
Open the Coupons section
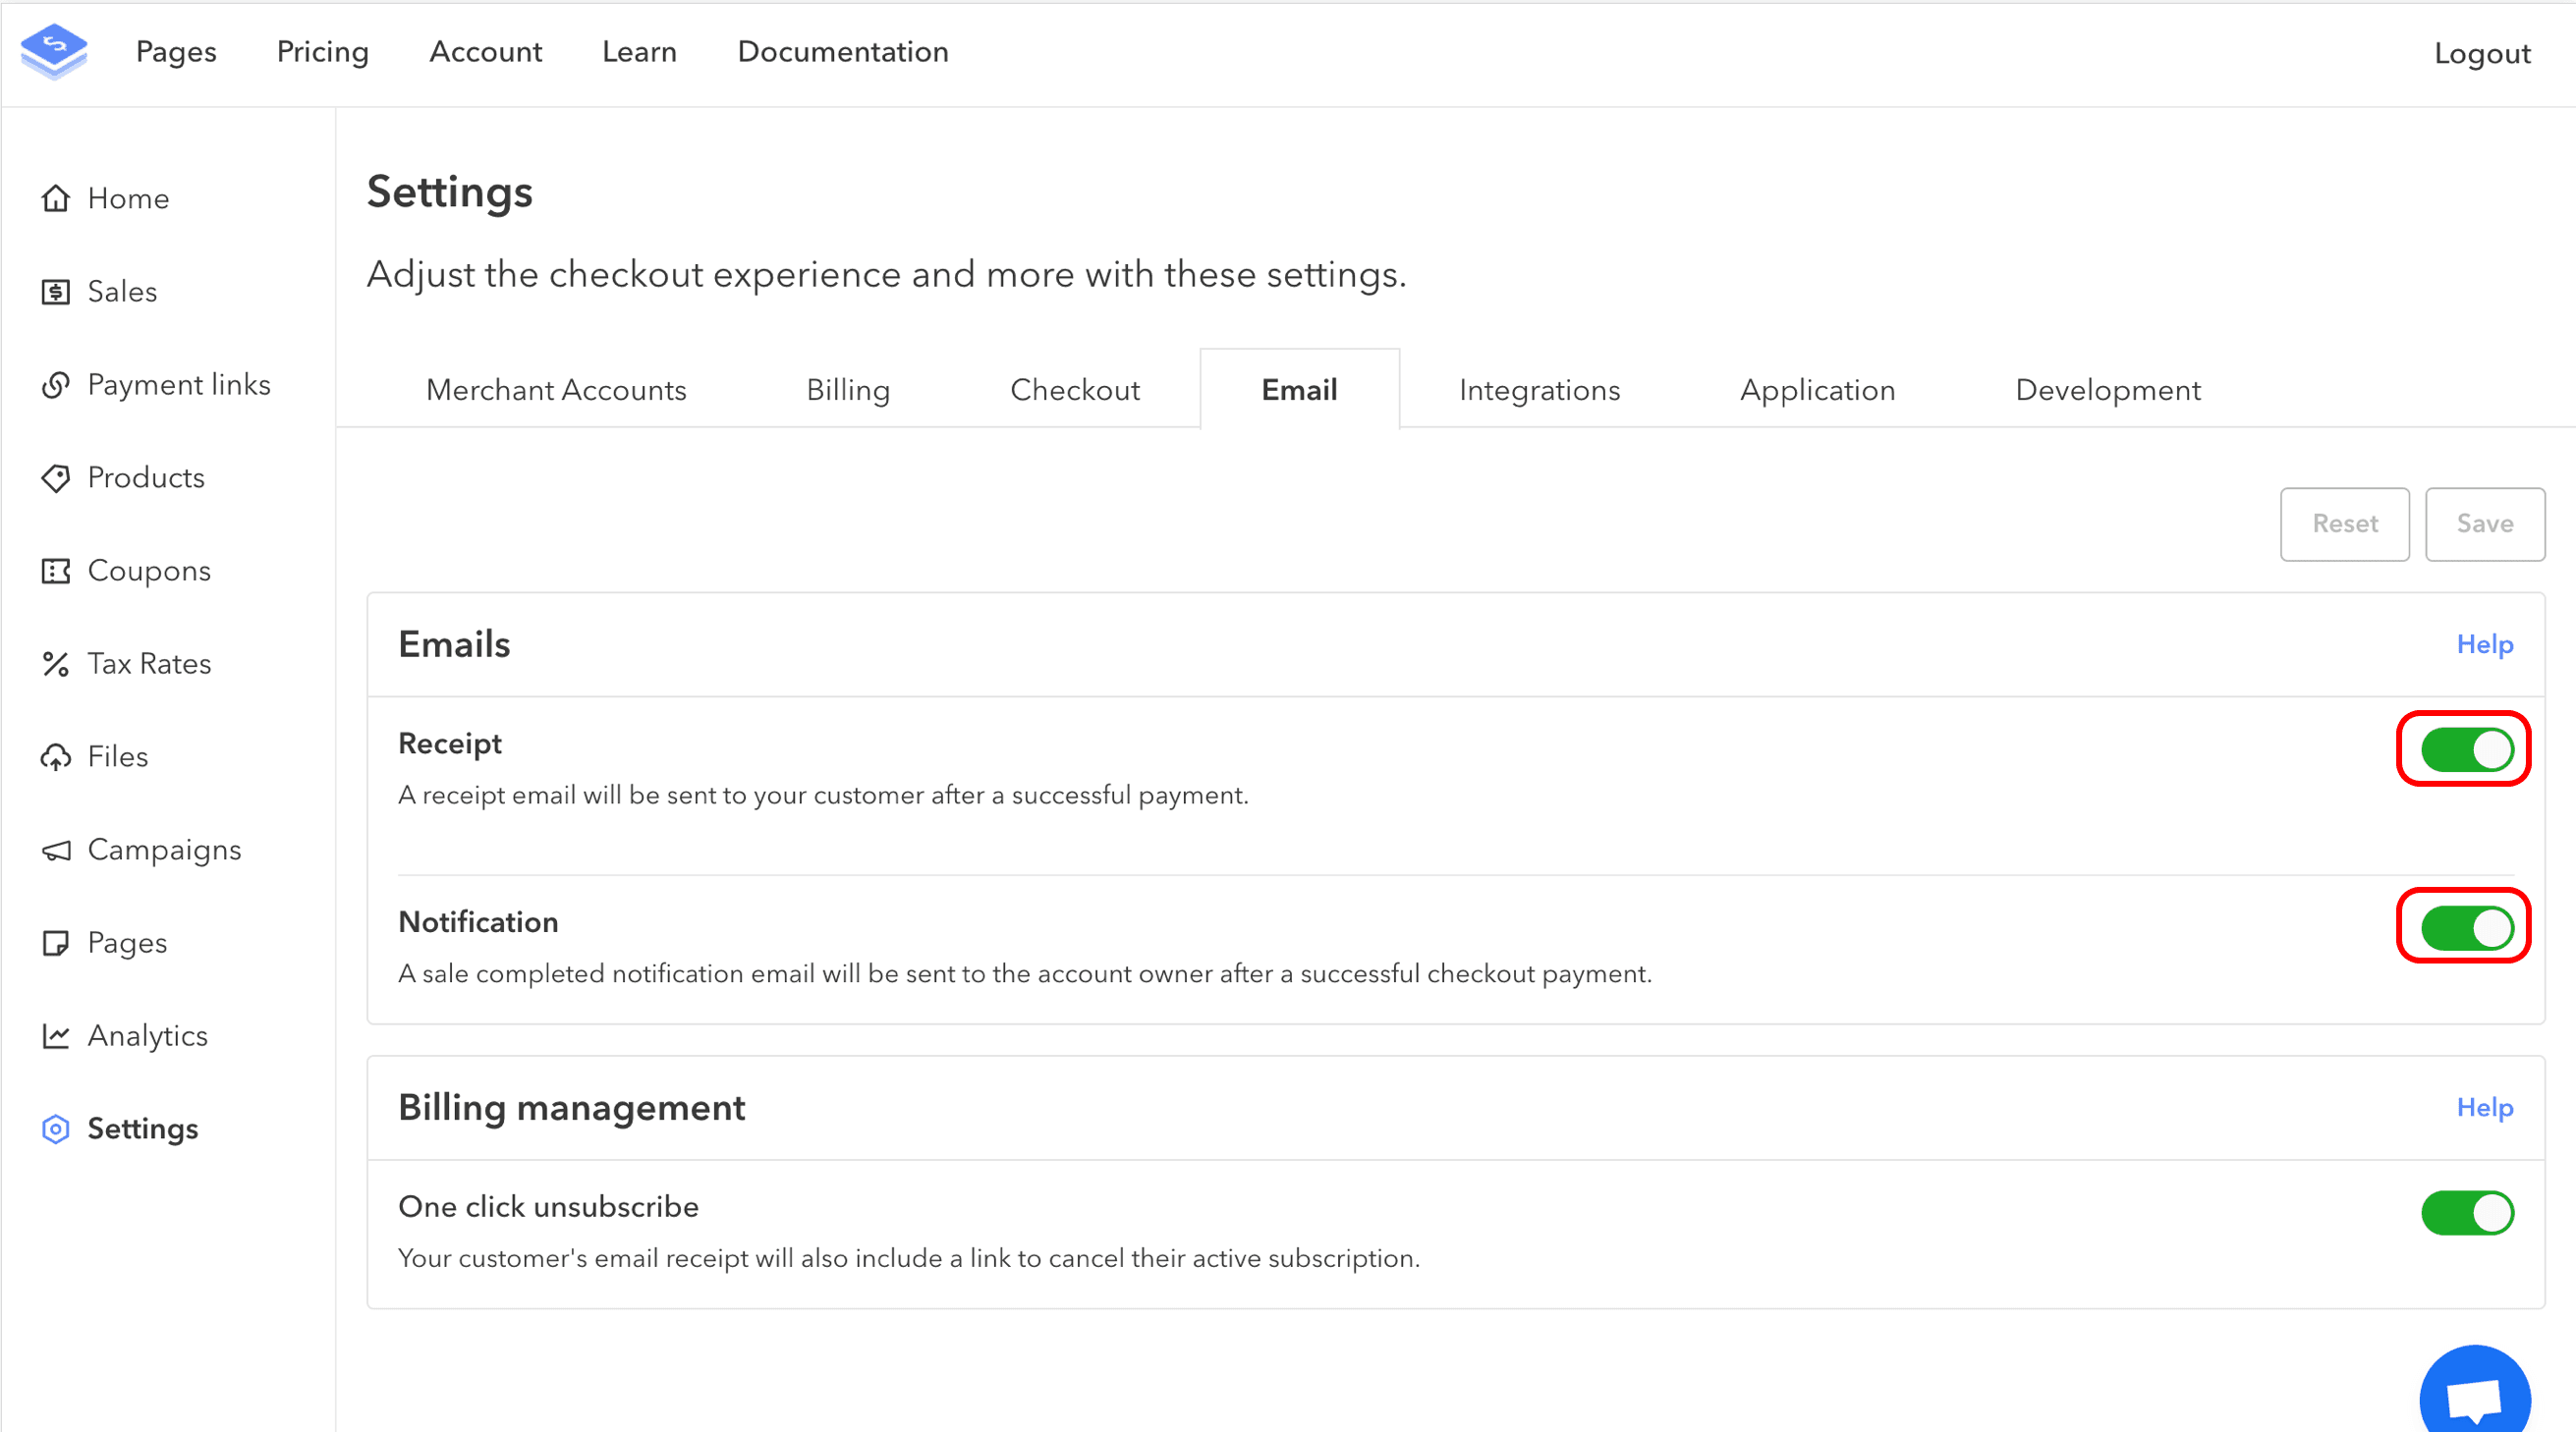tap(149, 570)
